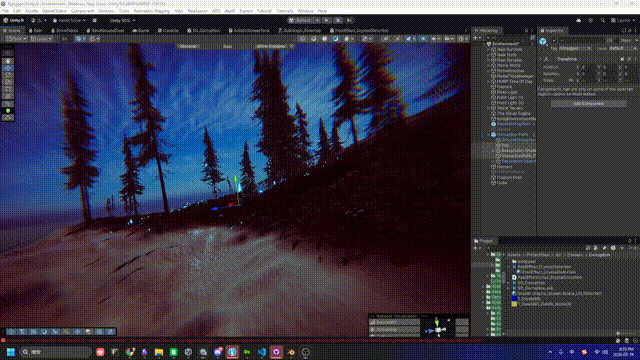Open the account dropdown in top toolbar
This screenshot has height=360, width=640.
click(39, 20)
